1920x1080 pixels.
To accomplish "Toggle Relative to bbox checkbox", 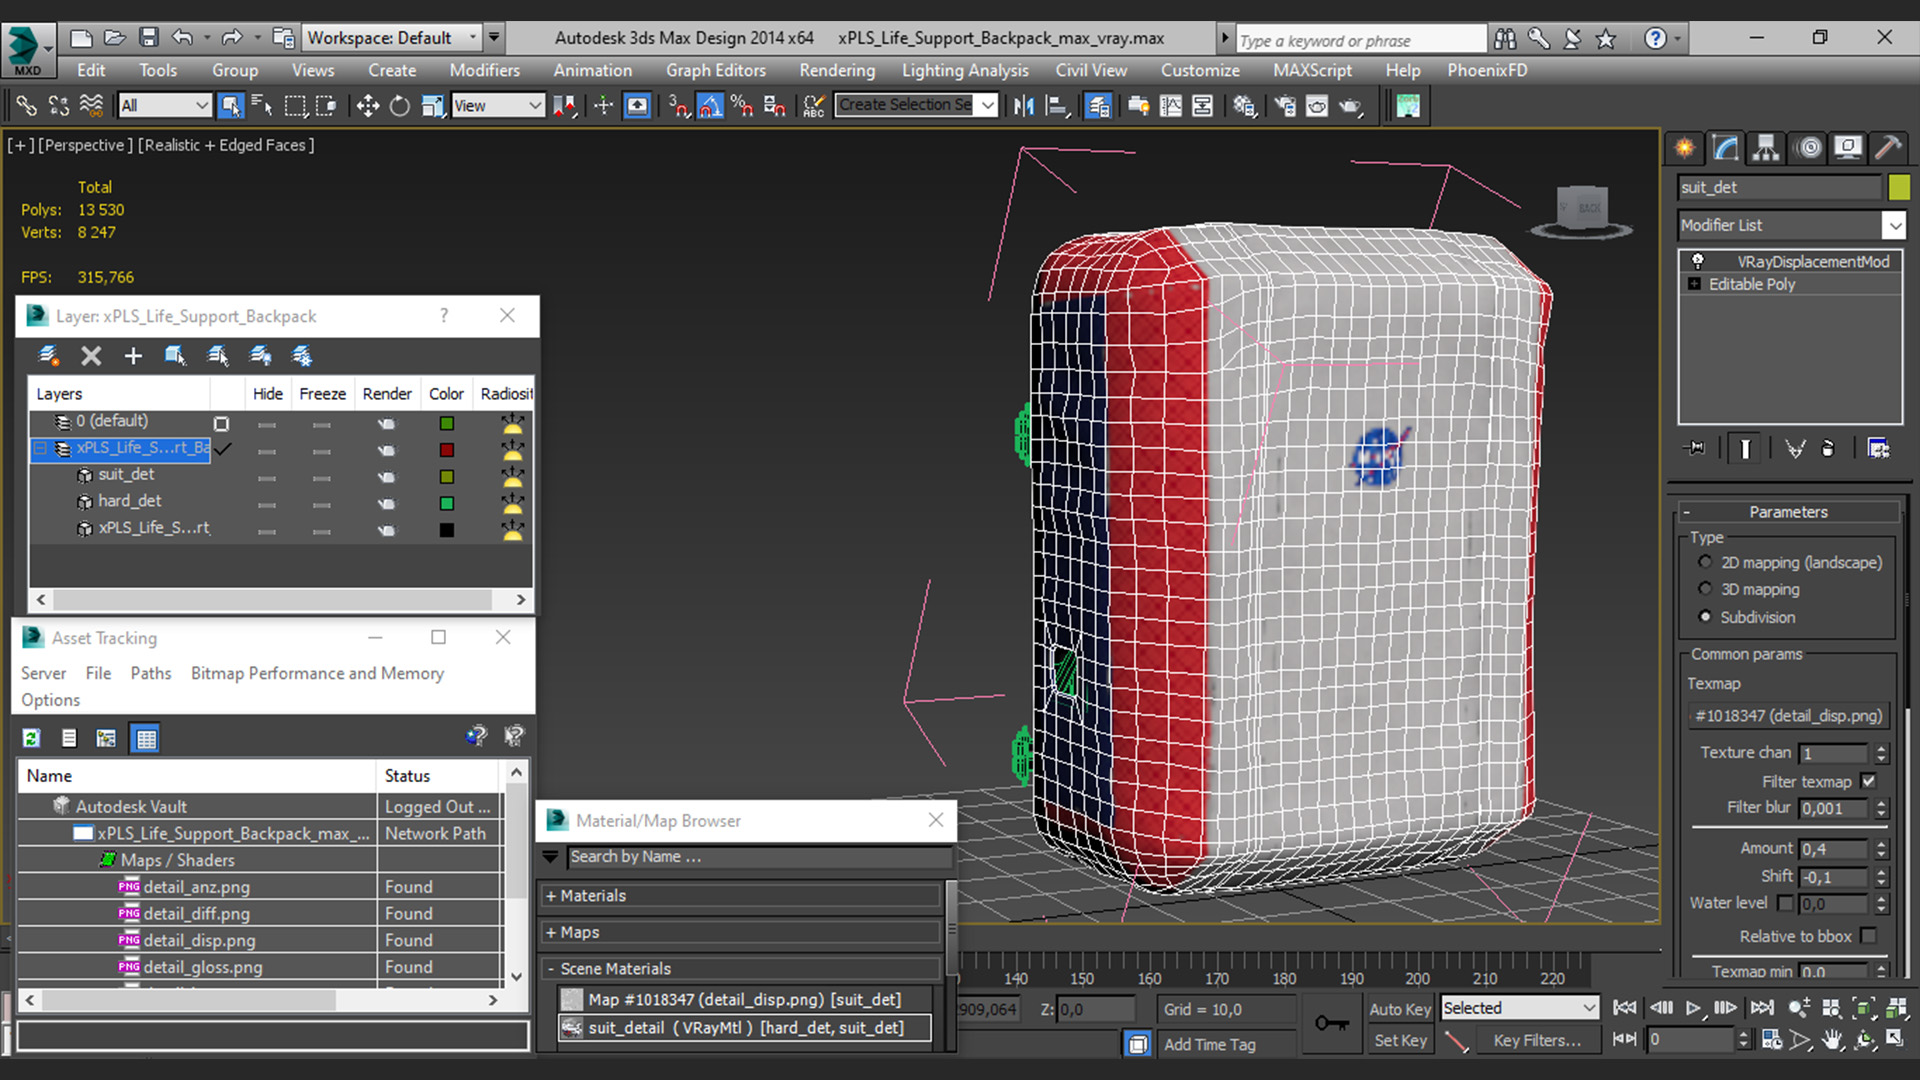I will coord(1868,936).
